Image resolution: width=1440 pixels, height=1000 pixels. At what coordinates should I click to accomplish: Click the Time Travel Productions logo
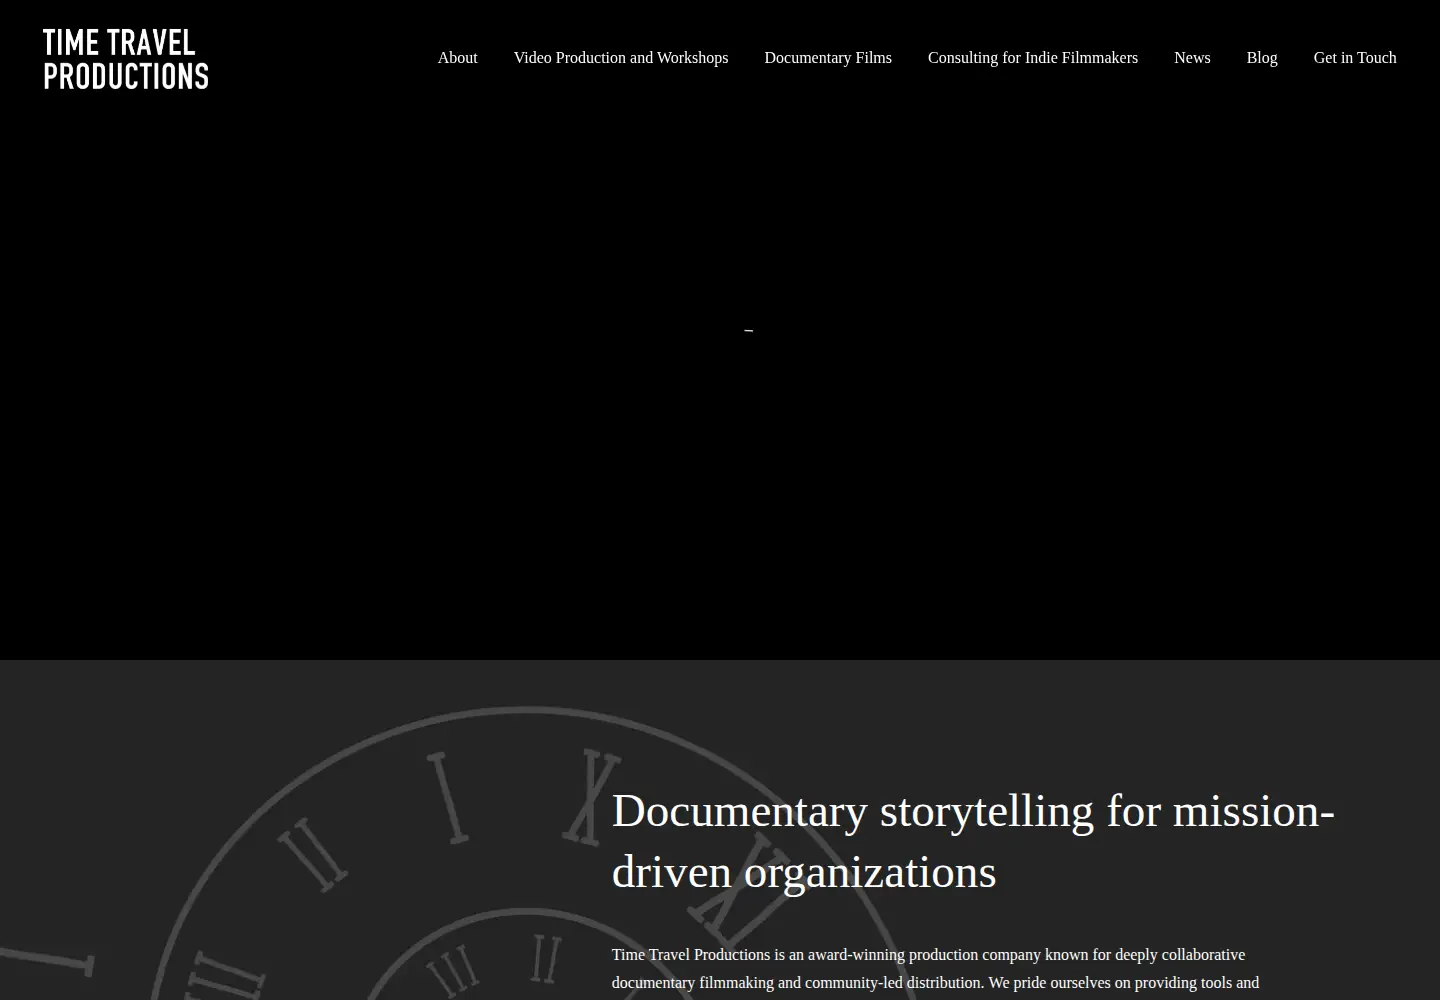(x=126, y=59)
